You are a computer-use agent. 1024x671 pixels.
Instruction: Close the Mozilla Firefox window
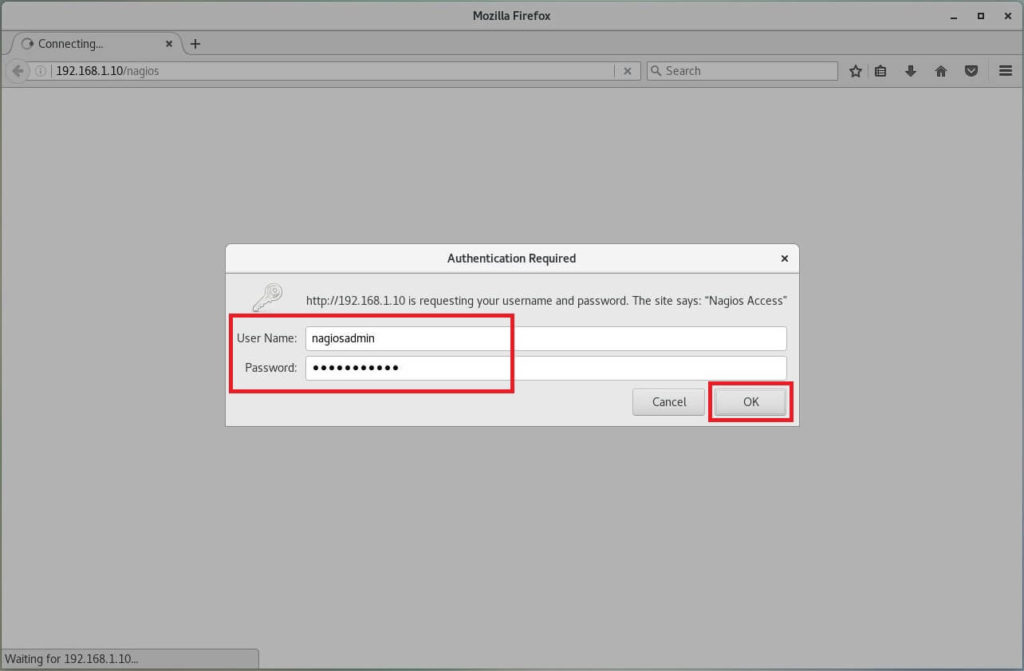pyautogui.click(x=1008, y=16)
